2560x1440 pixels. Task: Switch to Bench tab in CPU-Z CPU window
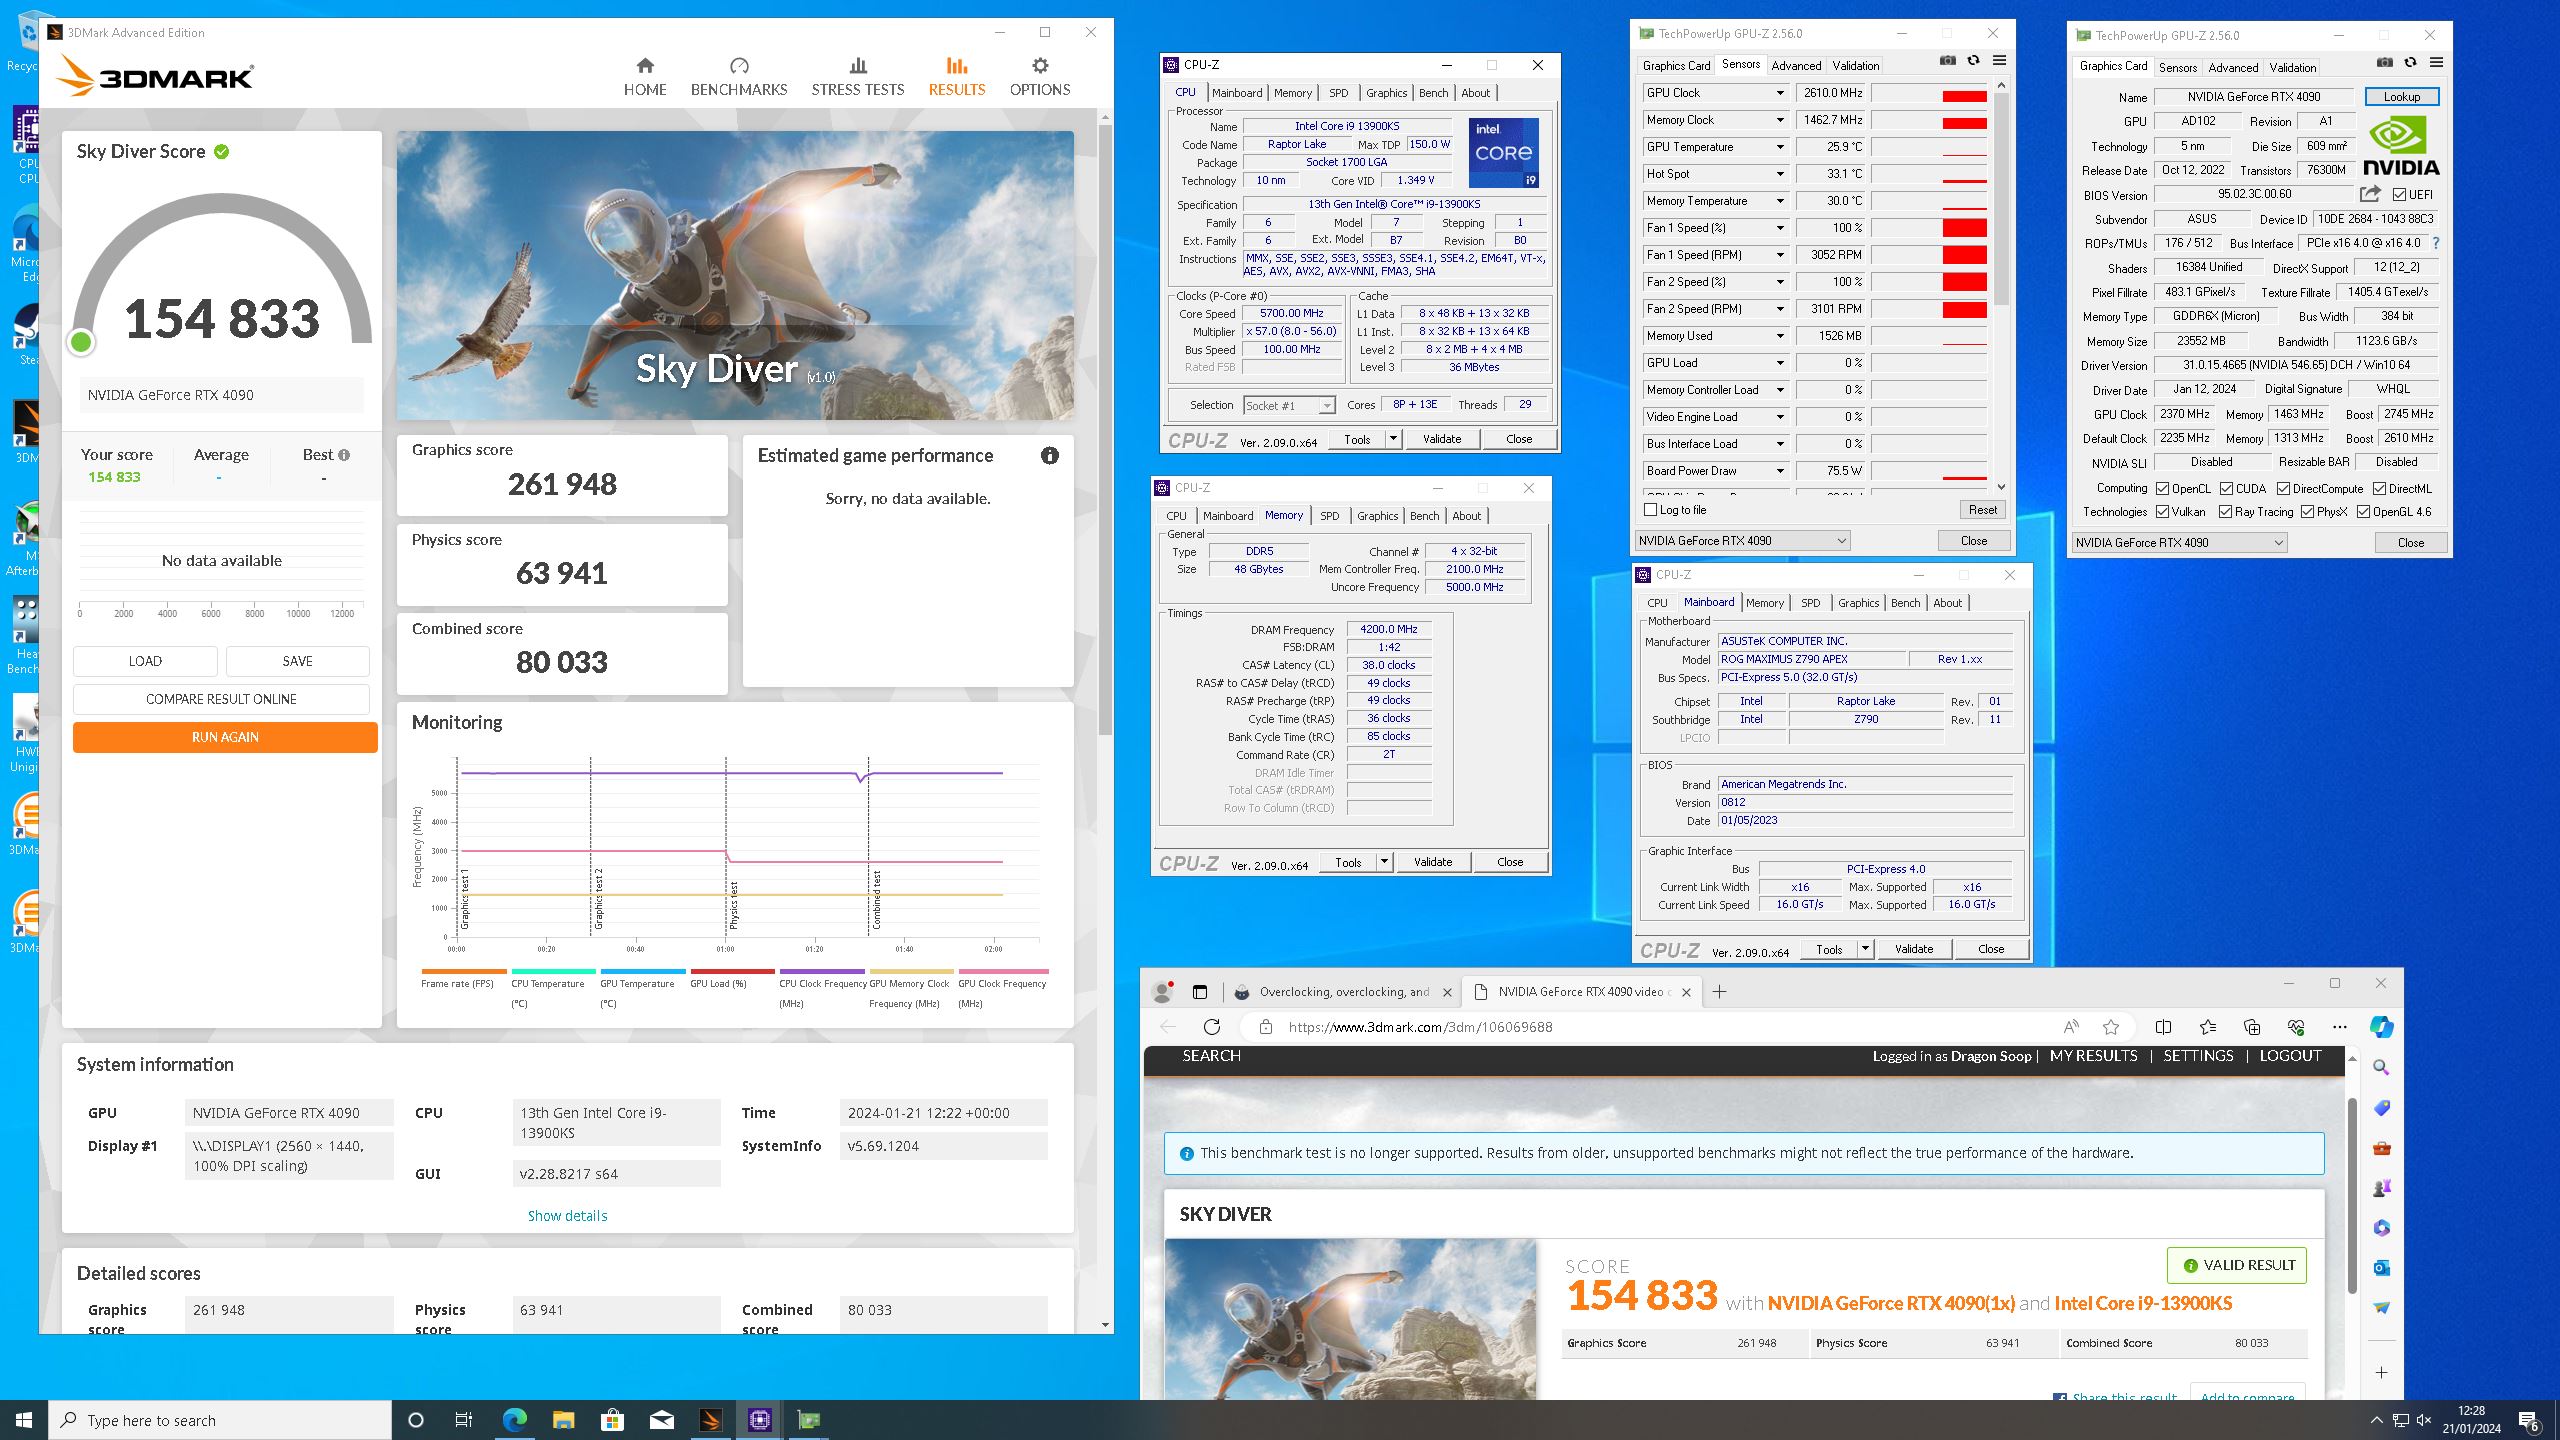(x=1433, y=93)
